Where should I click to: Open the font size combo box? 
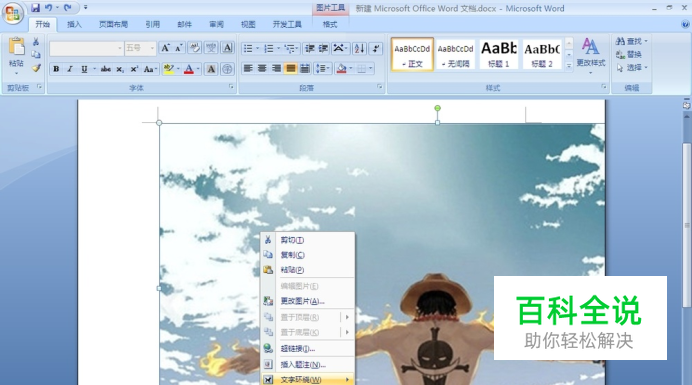click(x=140, y=48)
